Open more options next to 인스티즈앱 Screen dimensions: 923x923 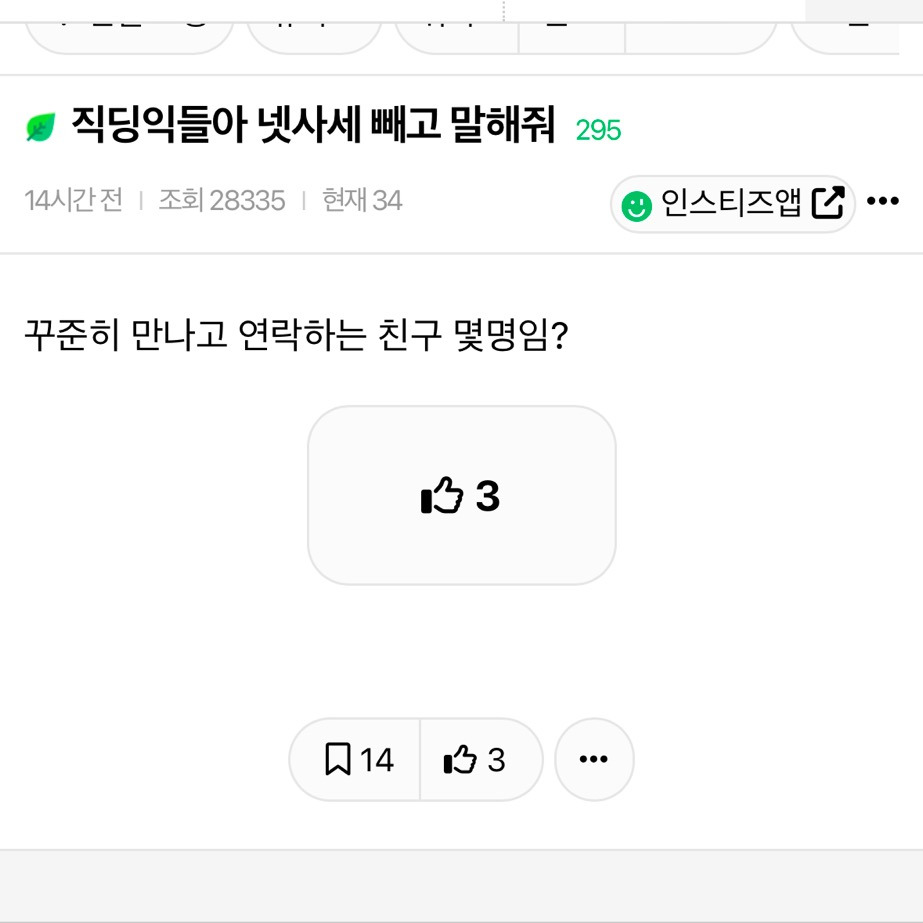click(883, 203)
